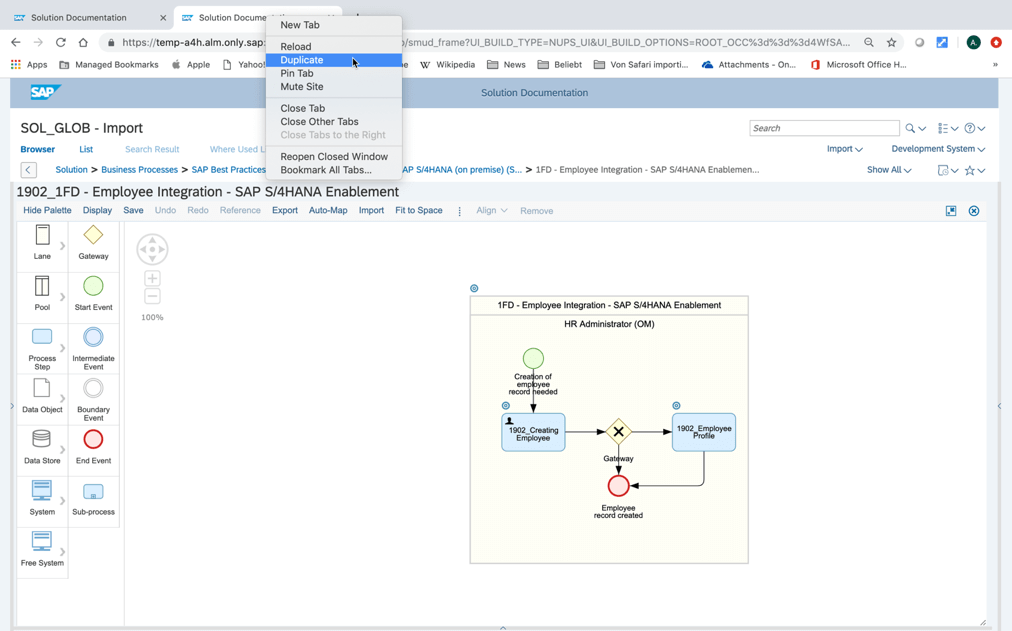Viewport: 1012px width, 631px height.
Task: Open the Import dropdown in the header
Action: pos(845,149)
